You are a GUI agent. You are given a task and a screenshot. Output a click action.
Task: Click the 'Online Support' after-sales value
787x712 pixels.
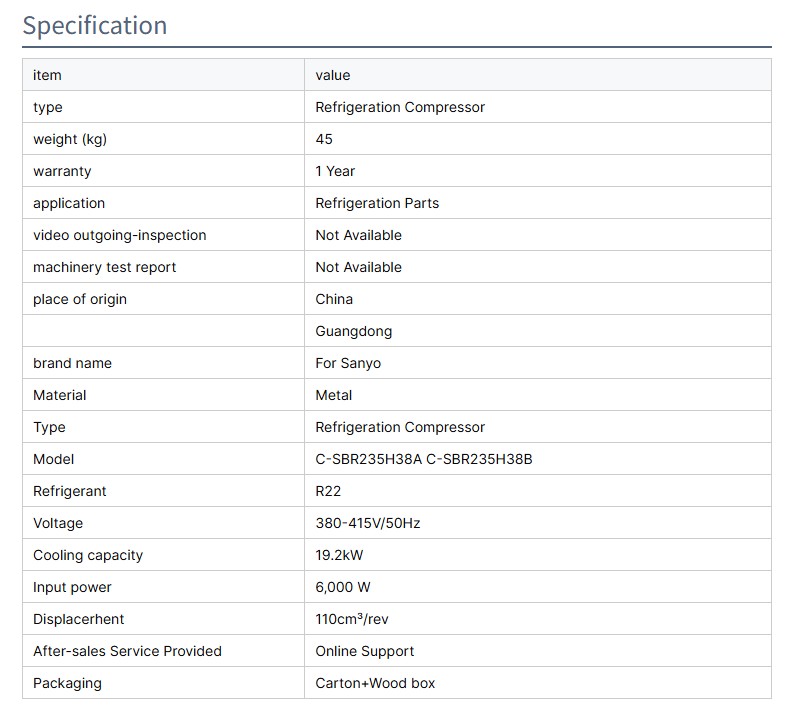tap(365, 651)
